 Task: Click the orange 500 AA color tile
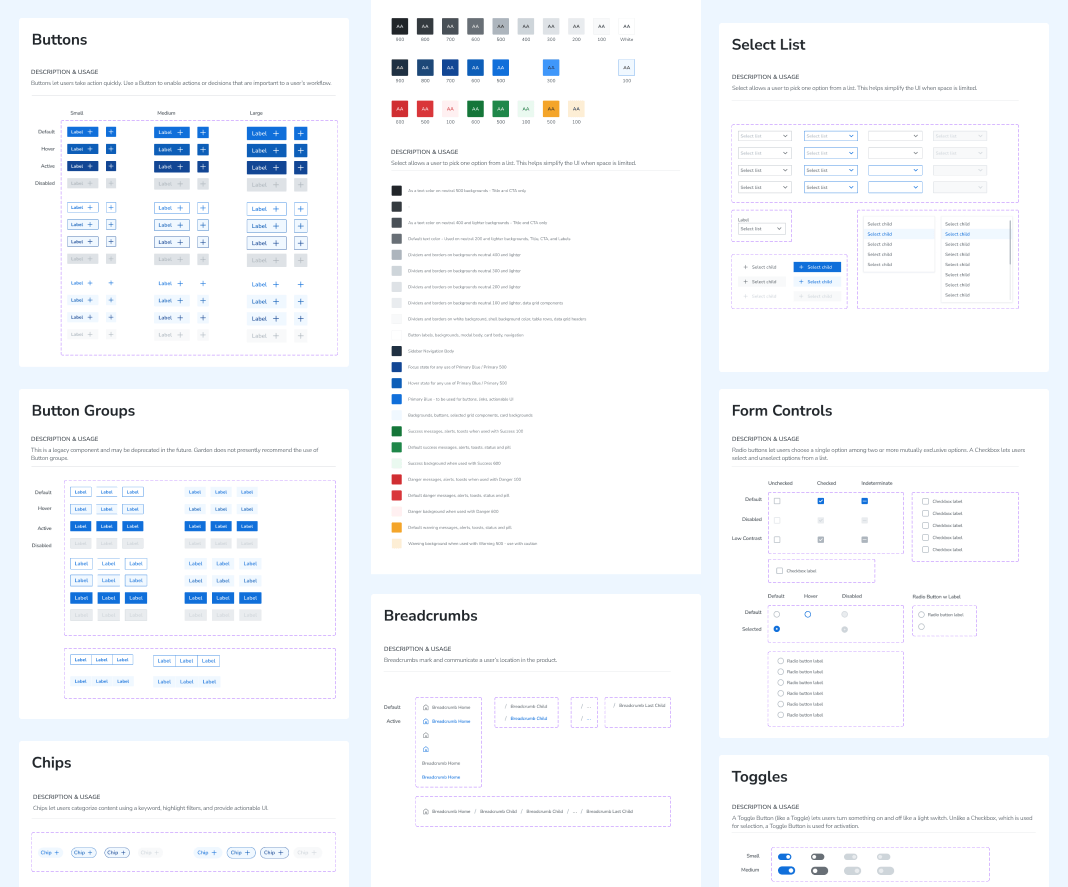point(551,108)
